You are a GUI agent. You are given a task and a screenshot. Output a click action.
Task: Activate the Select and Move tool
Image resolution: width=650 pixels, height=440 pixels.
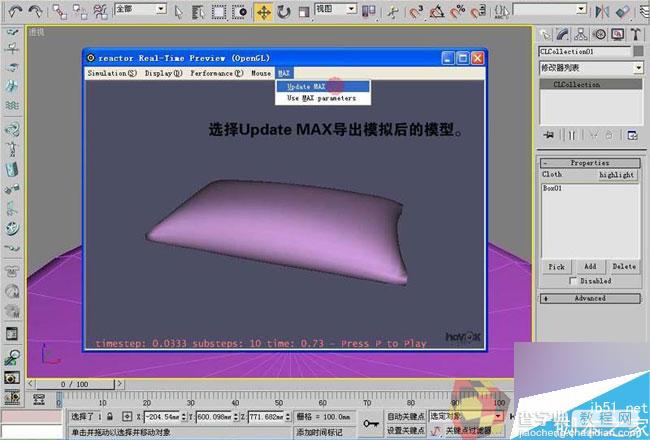tap(264, 12)
